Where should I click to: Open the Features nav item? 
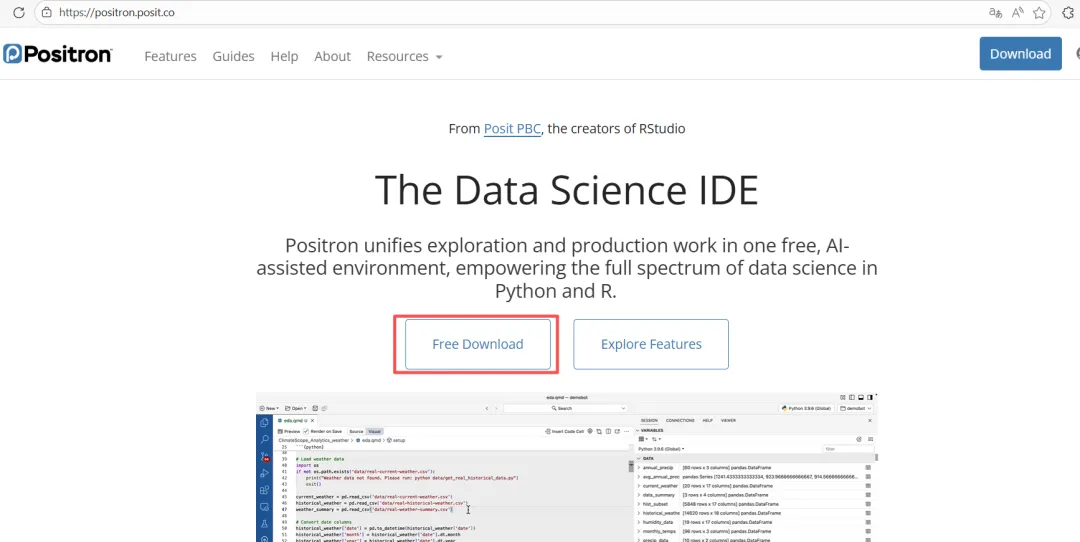(x=170, y=56)
